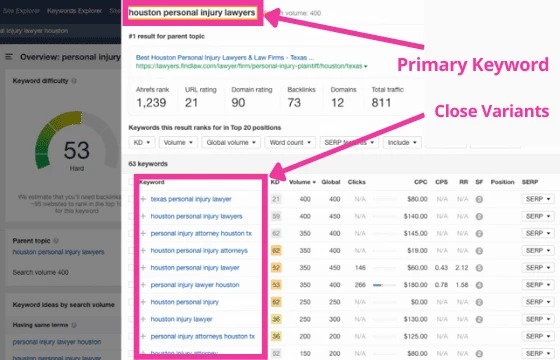Open keyword idea personal injury lawyer houston in sidebar
This screenshot has width=560, height=360.
click(x=57, y=342)
